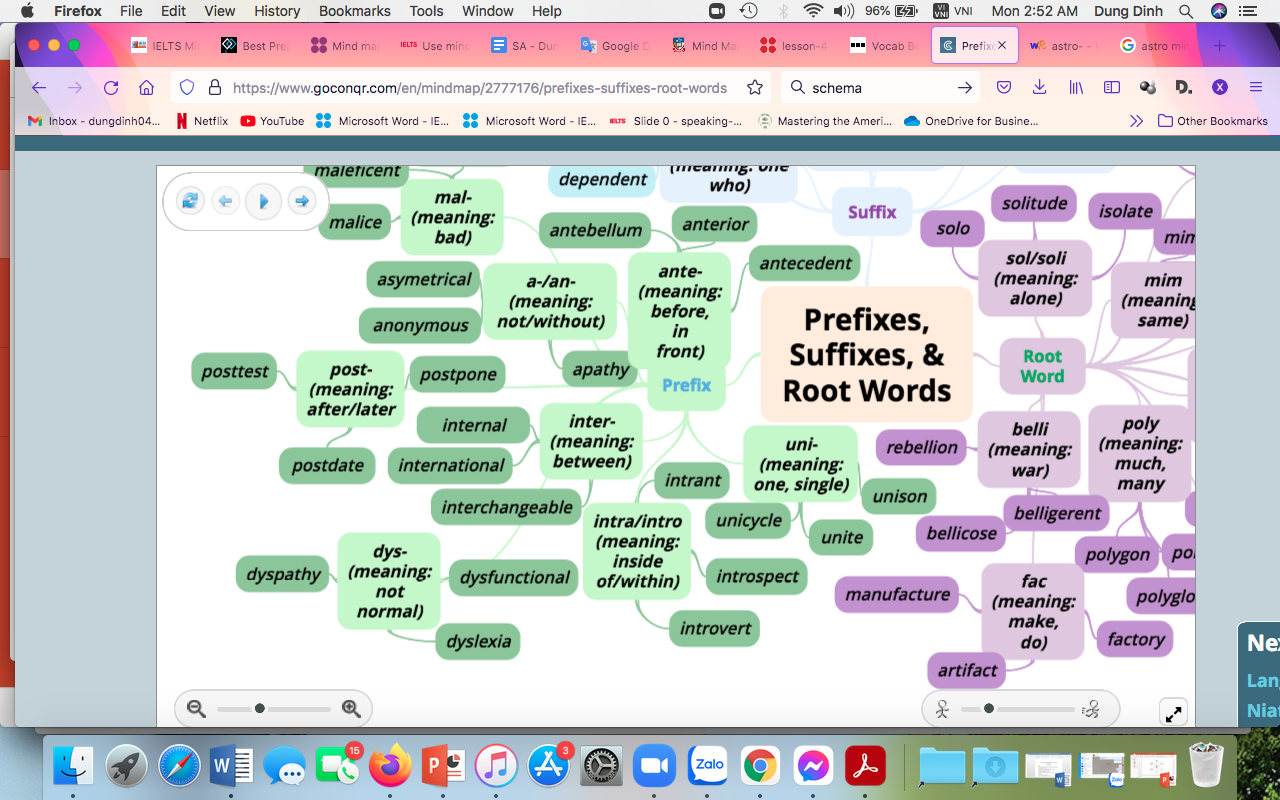This screenshot has height=800, width=1280.
Task: Open Zalo in the Dock
Action: 709,766
